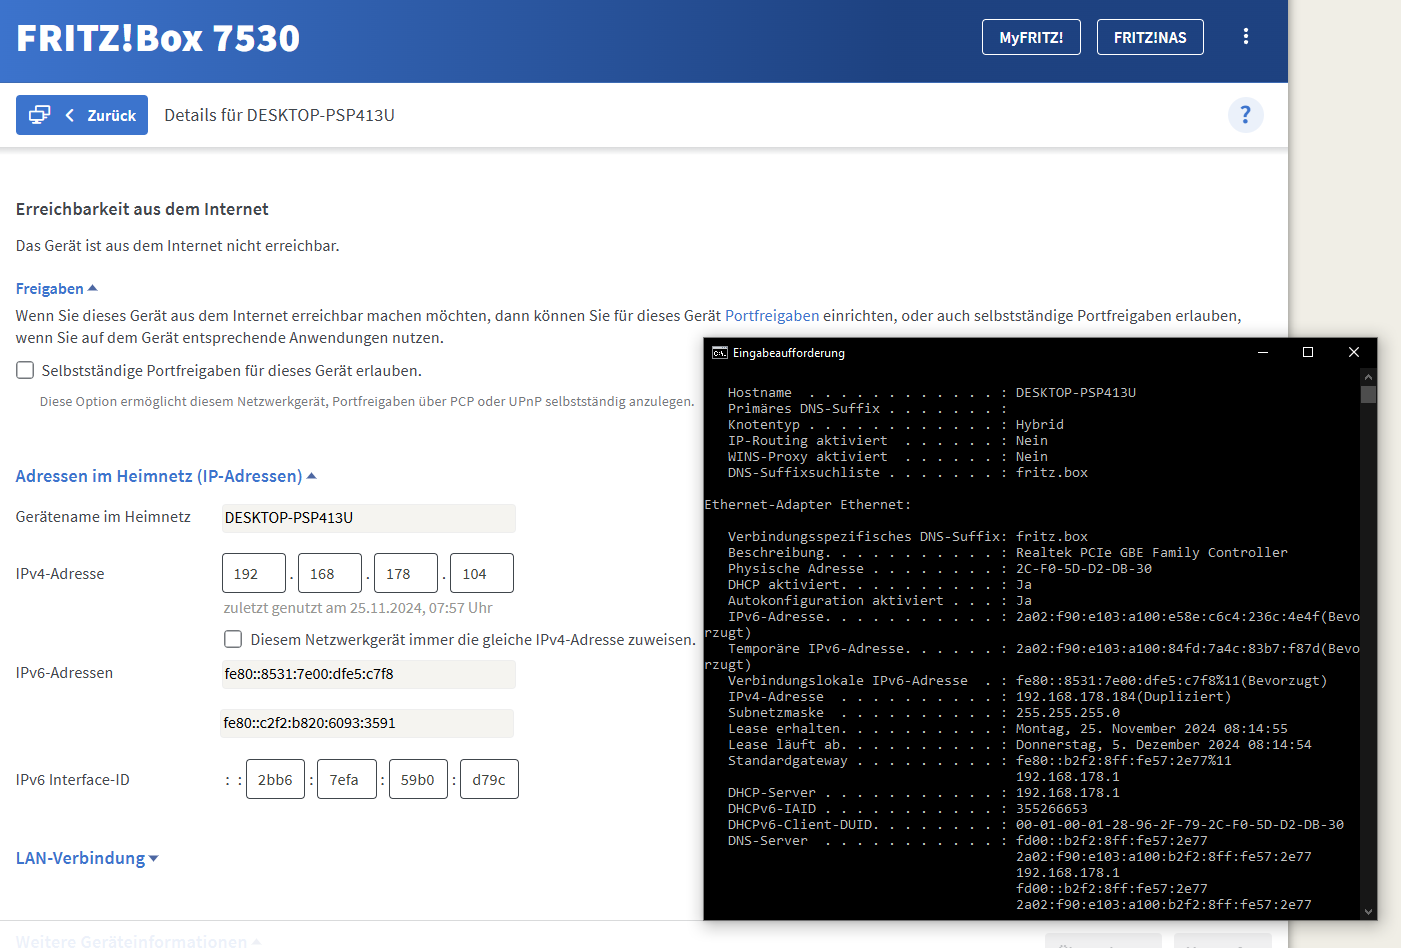Viewport: 1401px width, 948px height.
Task: Click IPv6 address field fe80::8531:7e00:dfe5:c7f8
Action: 368,674
